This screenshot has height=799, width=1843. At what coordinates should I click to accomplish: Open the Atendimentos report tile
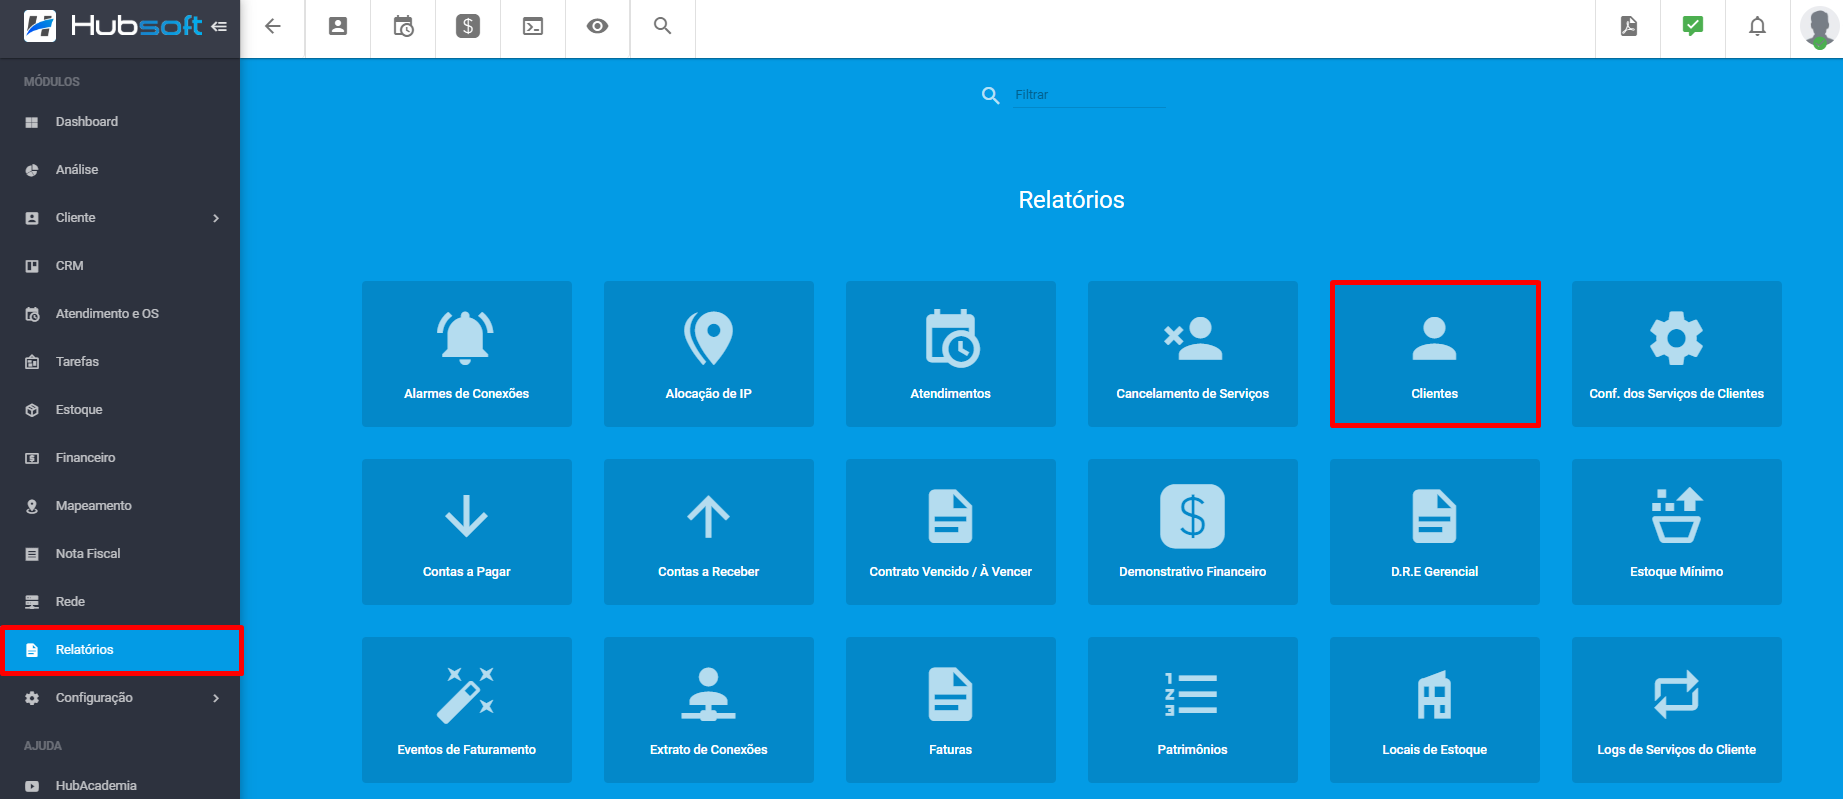[x=951, y=354]
